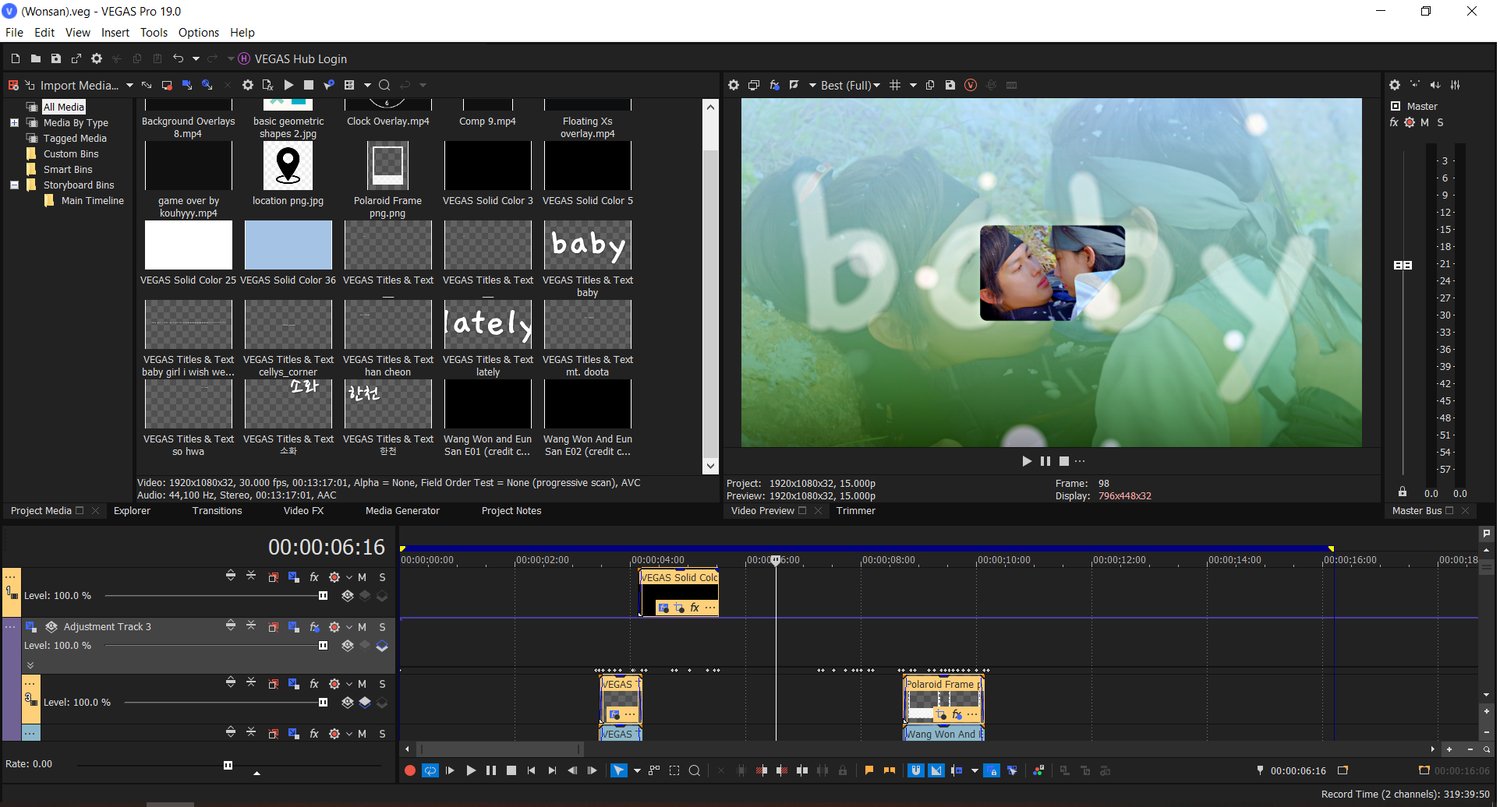Click the Zoom magnifier tool below the timeline
The image size is (1500, 807).
tap(694, 771)
